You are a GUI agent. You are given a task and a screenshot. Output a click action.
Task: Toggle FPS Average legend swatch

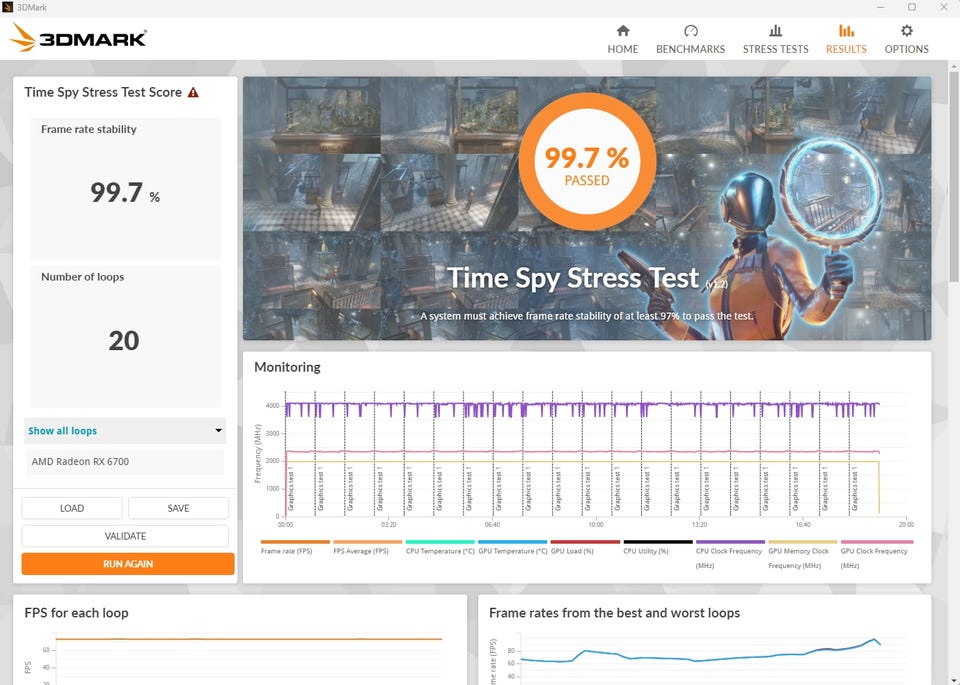pyautogui.click(x=367, y=542)
